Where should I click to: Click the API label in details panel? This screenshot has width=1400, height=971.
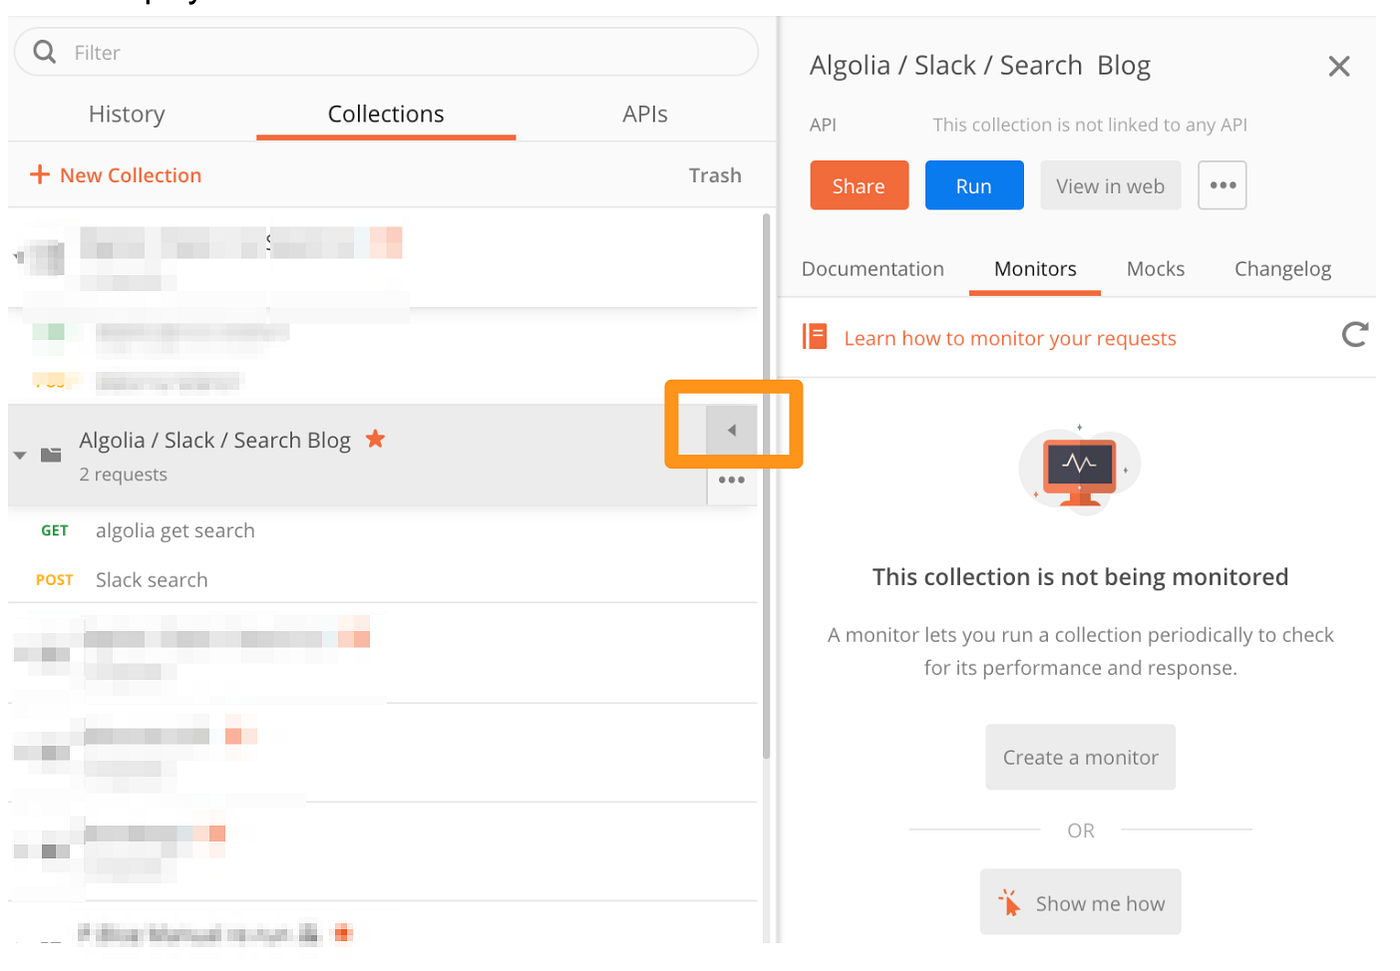[x=823, y=125]
